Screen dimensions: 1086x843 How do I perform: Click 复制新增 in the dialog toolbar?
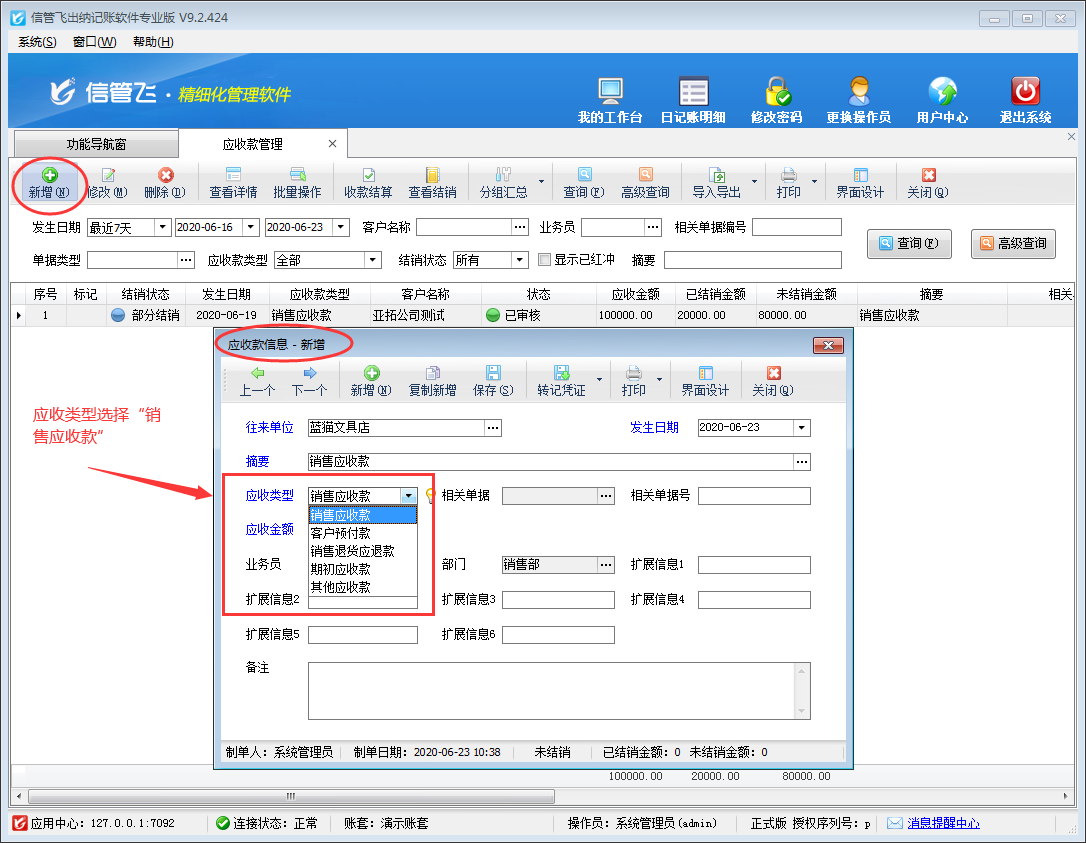432,381
